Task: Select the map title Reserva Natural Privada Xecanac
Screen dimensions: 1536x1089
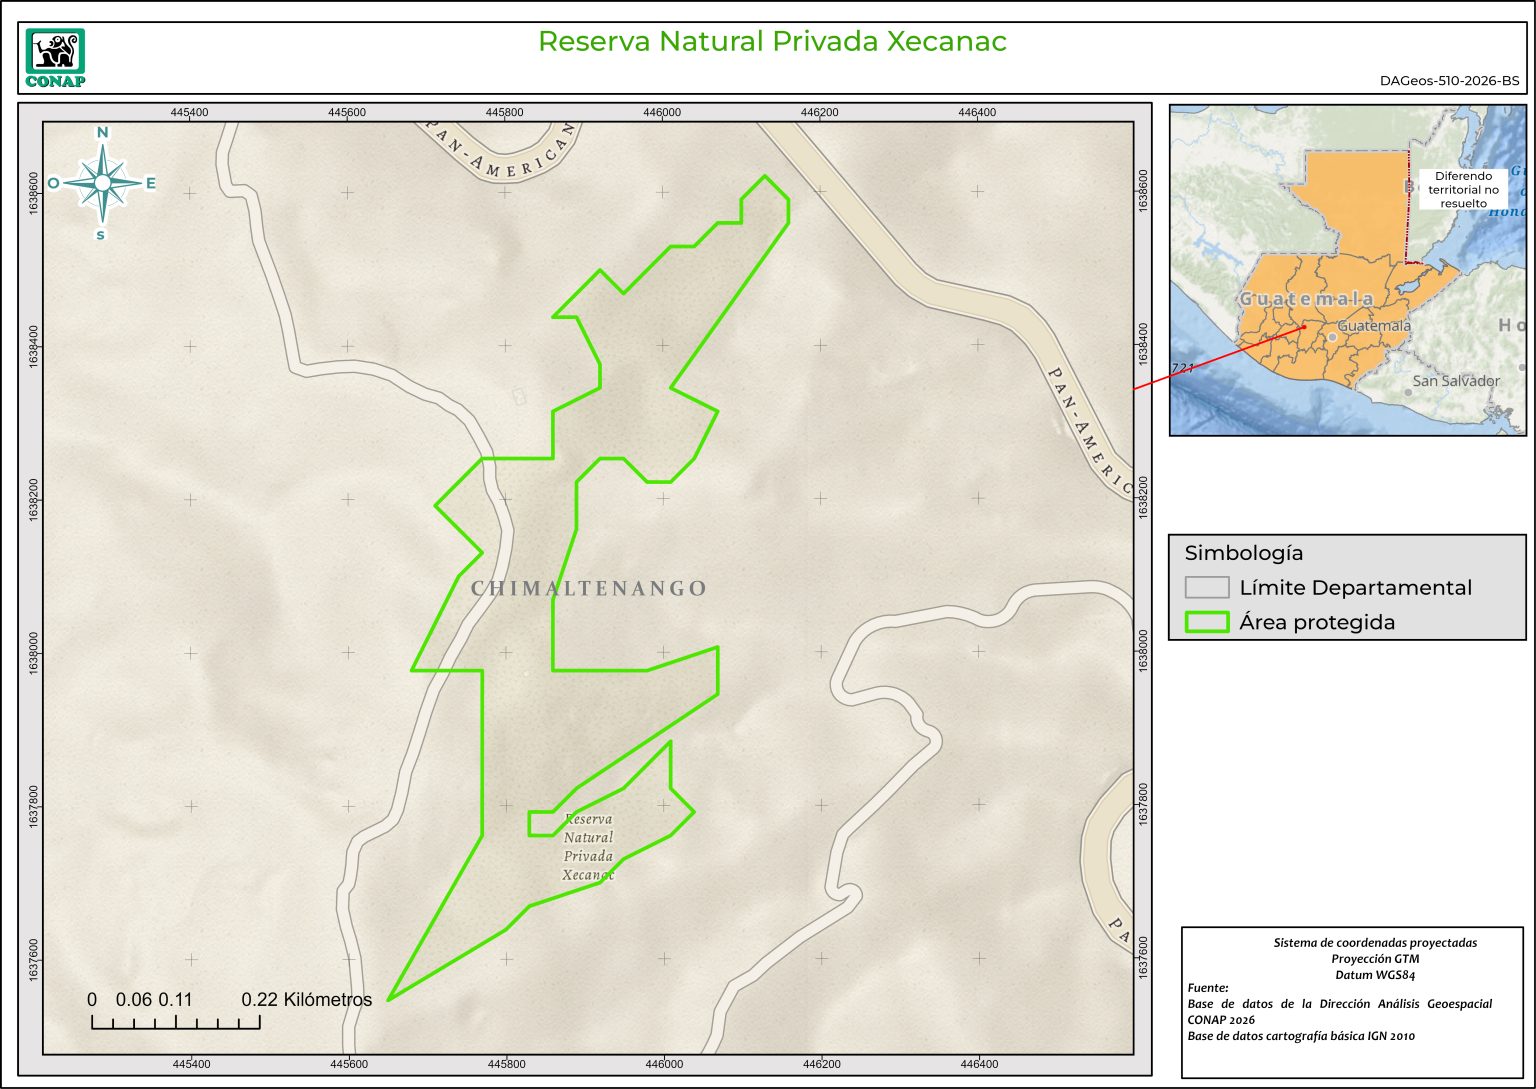Action: point(771,41)
